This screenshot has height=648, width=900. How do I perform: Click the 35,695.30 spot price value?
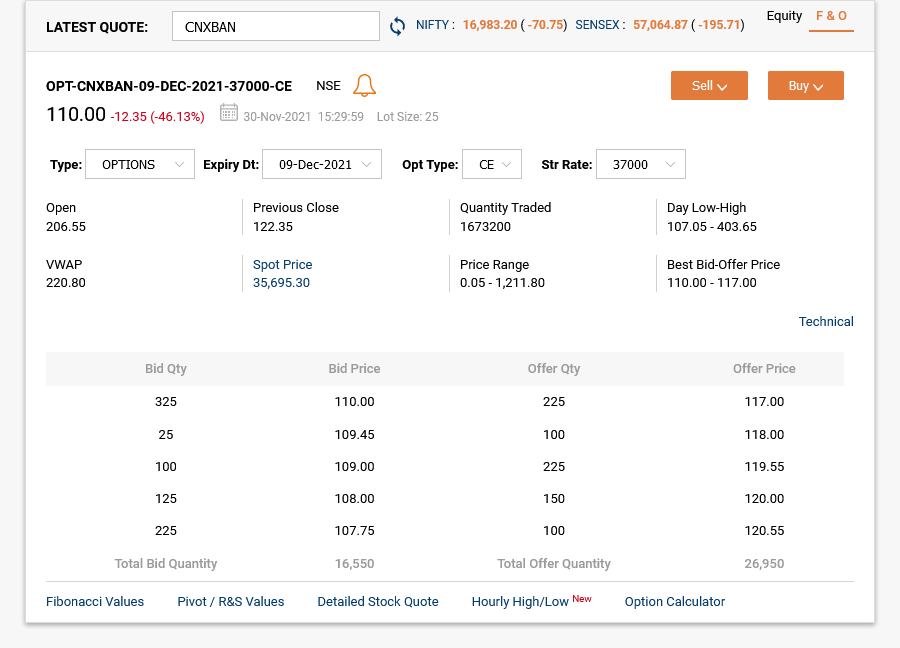click(x=281, y=283)
